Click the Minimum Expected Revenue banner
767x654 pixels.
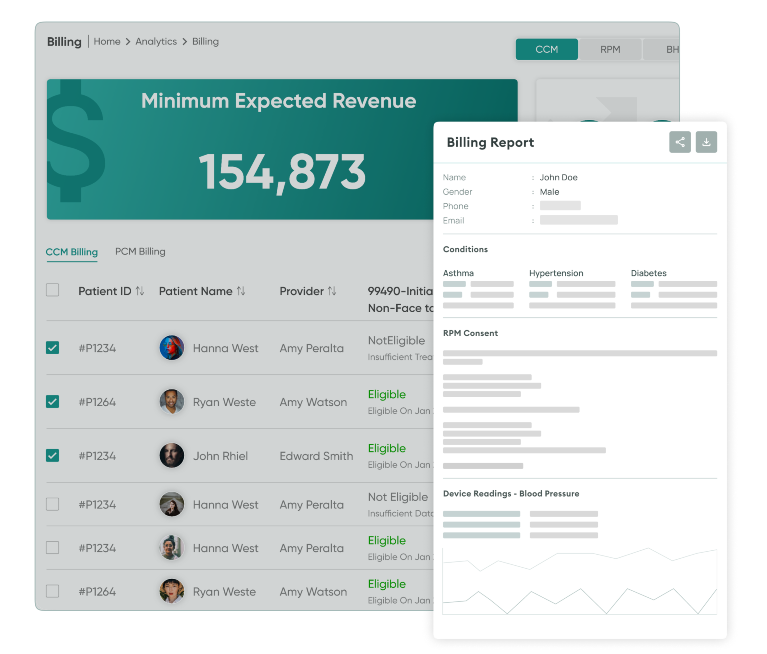282,149
